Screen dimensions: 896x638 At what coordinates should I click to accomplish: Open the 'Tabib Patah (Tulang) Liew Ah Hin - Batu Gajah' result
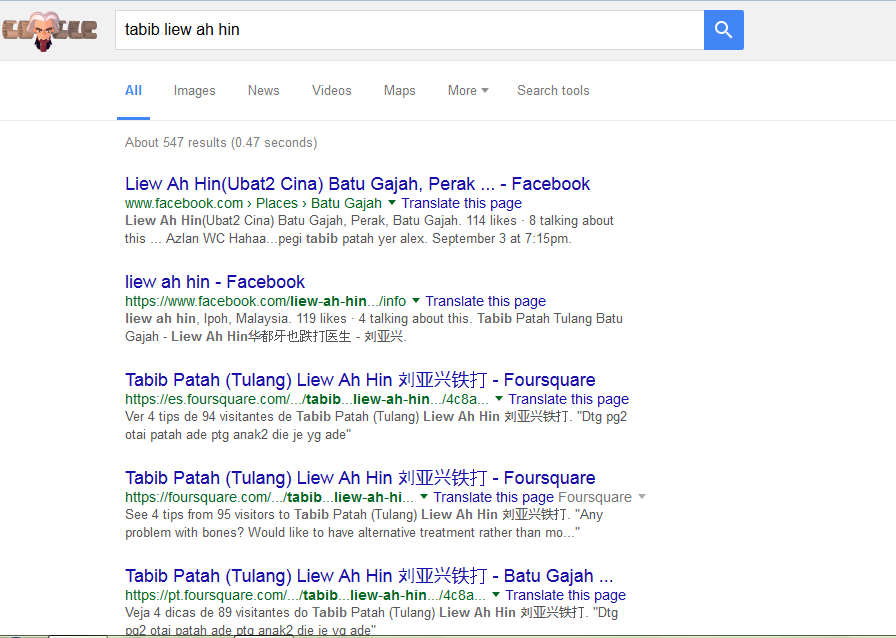tap(369, 576)
